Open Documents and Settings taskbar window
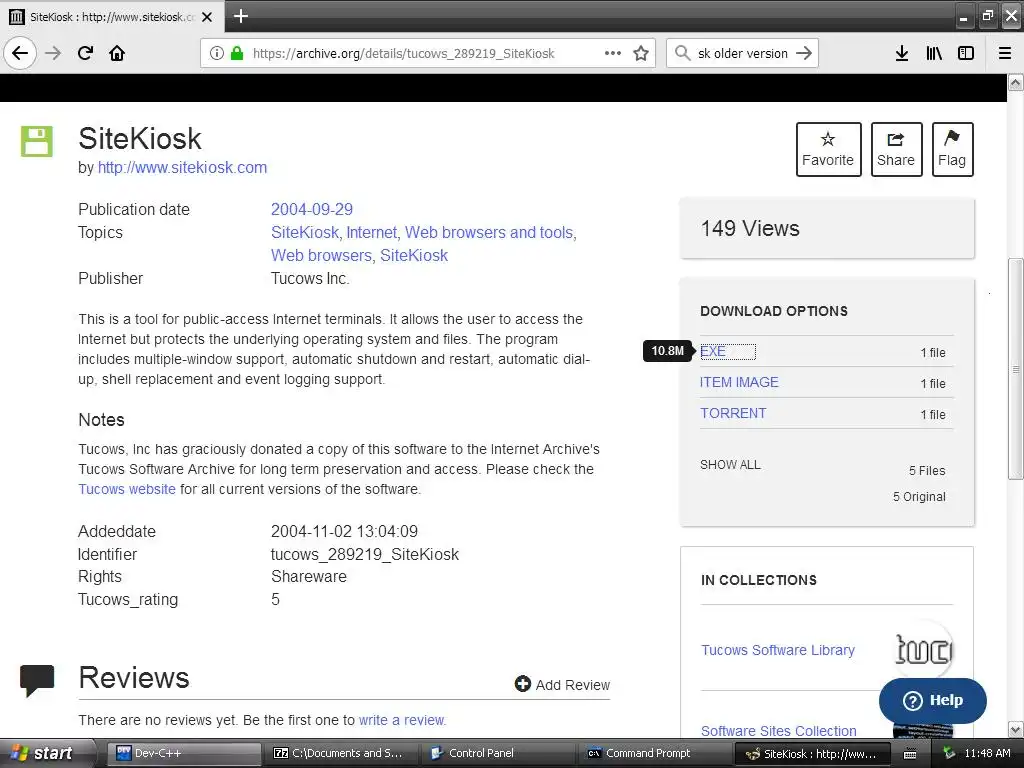This screenshot has height=768, width=1024. pyautogui.click(x=341, y=753)
